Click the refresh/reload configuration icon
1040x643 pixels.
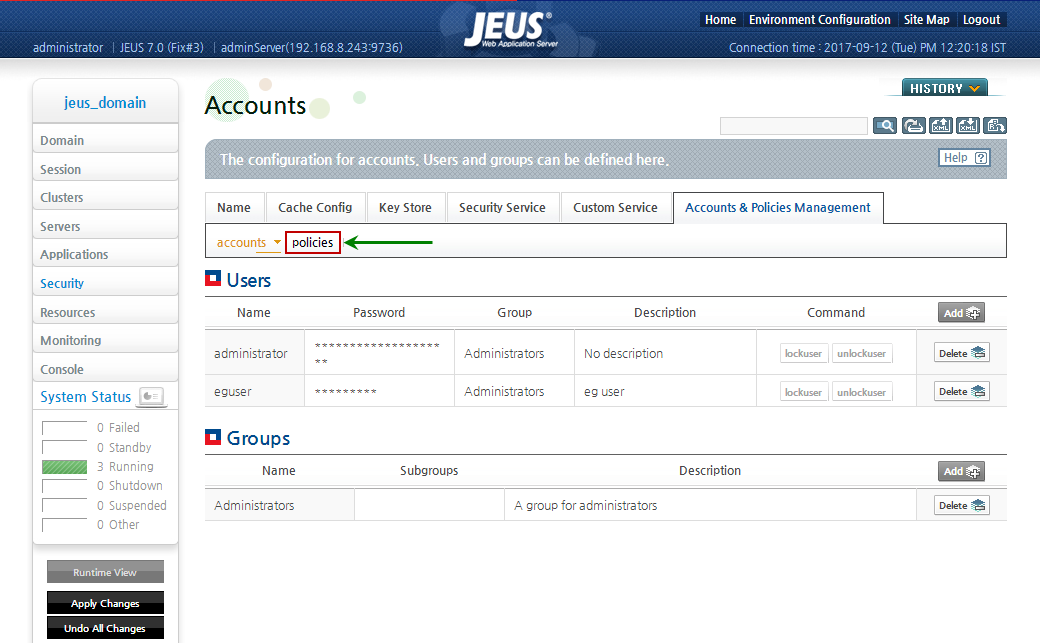pyautogui.click(x=913, y=125)
